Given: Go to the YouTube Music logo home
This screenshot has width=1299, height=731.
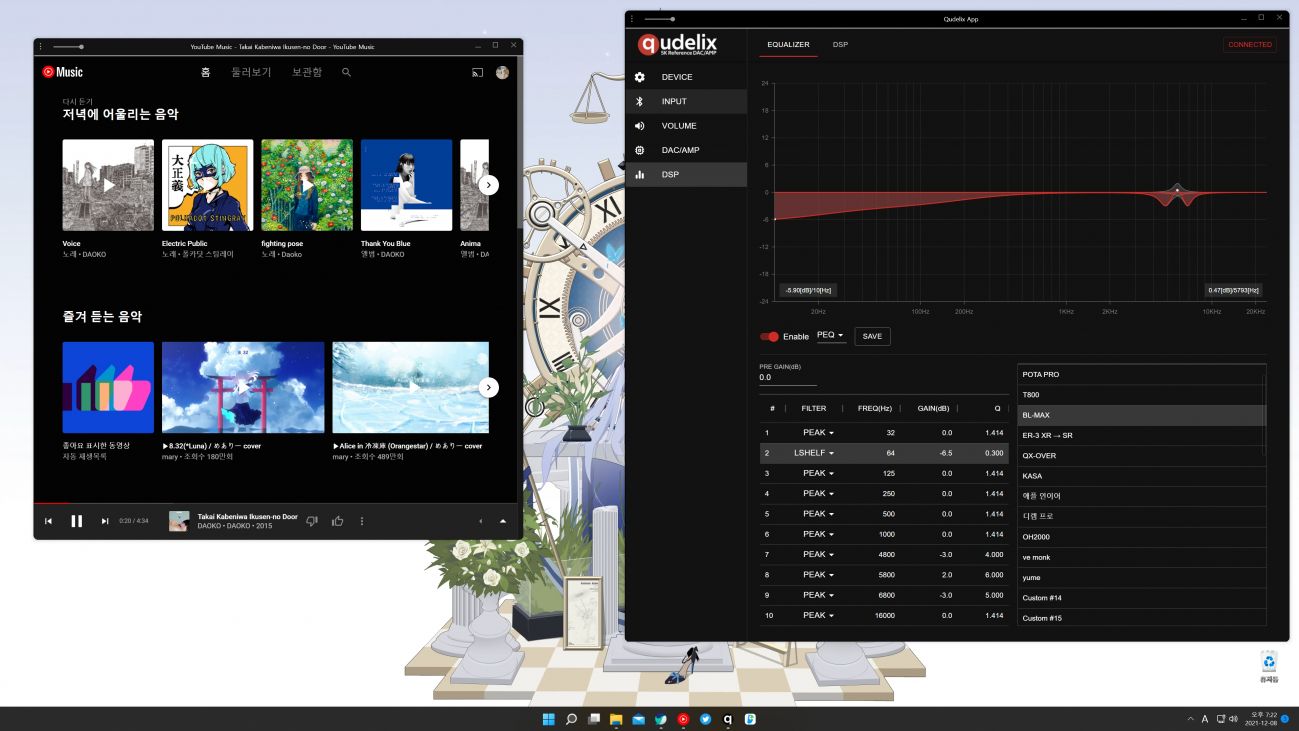Looking at the screenshot, I should tap(63, 72).
